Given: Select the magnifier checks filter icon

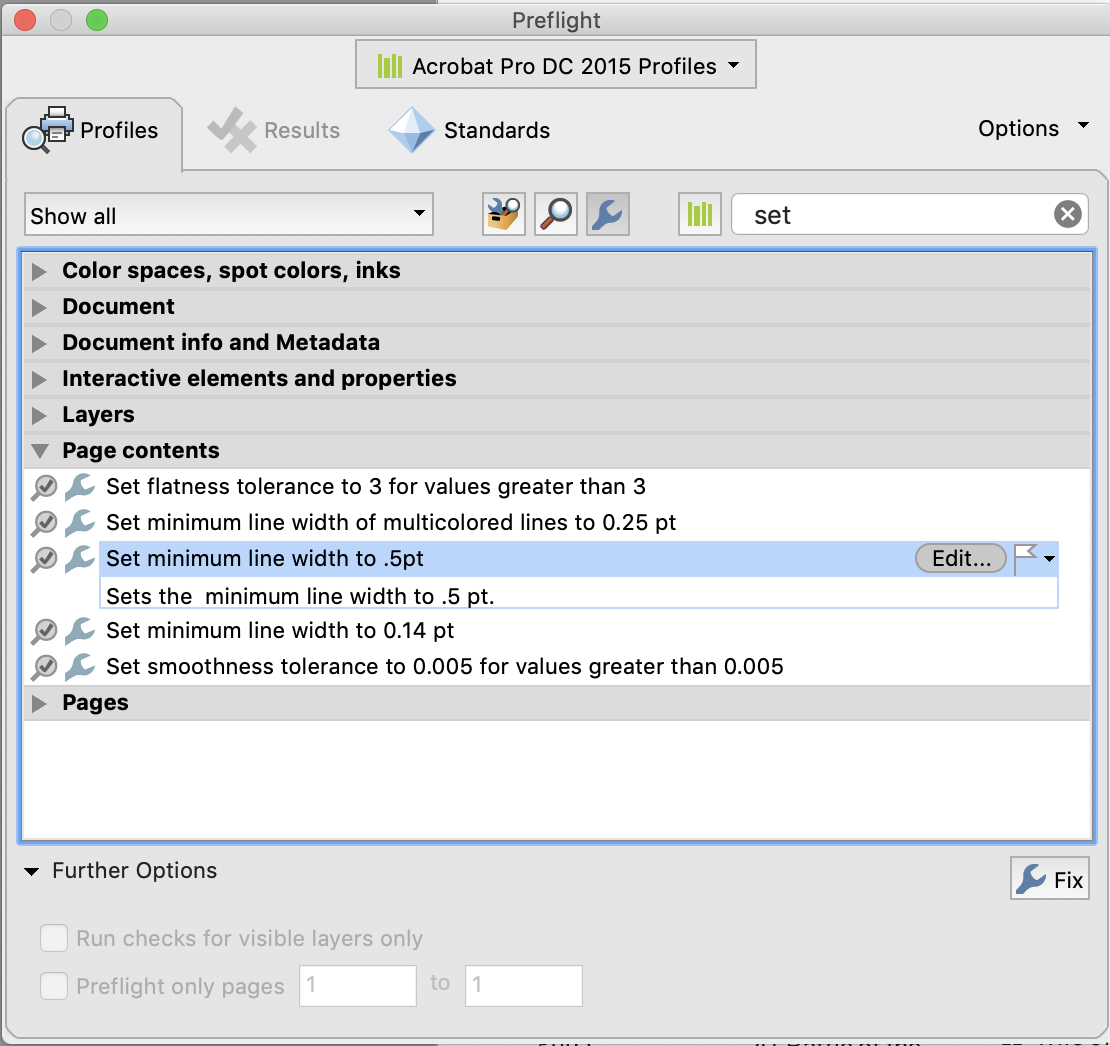Looking at the screenshot, I should (556, 214).
